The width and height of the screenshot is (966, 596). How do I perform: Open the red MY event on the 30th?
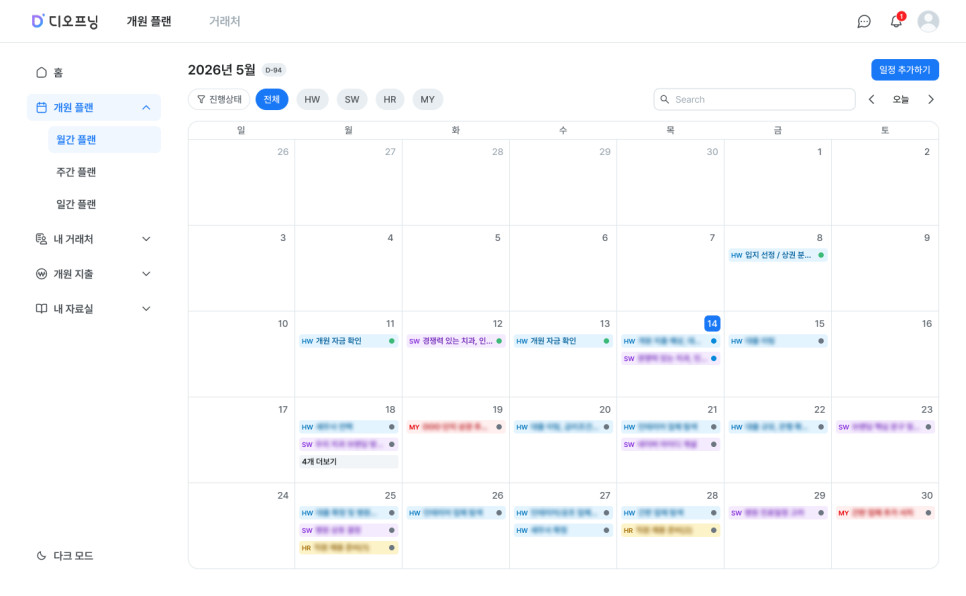[x=885, y=513]
